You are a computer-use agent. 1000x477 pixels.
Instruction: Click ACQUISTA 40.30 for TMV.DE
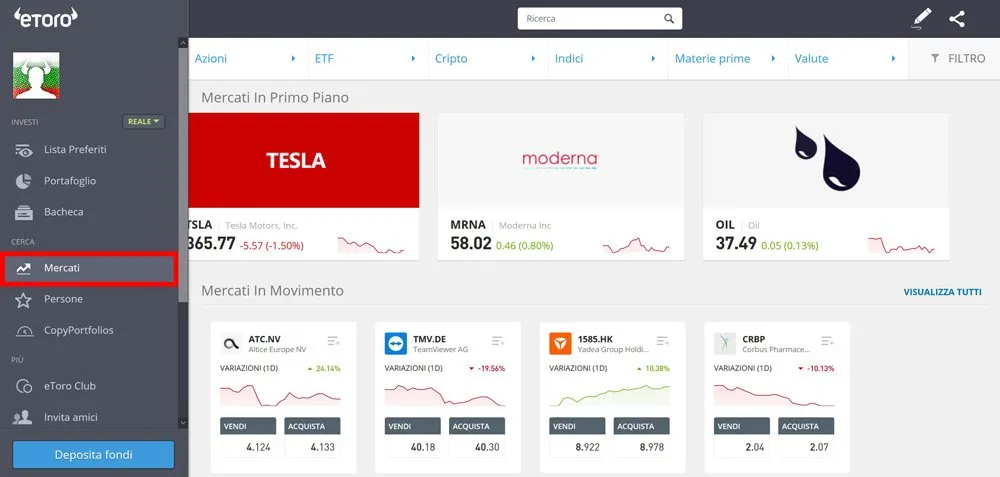[x=477, y=437]
